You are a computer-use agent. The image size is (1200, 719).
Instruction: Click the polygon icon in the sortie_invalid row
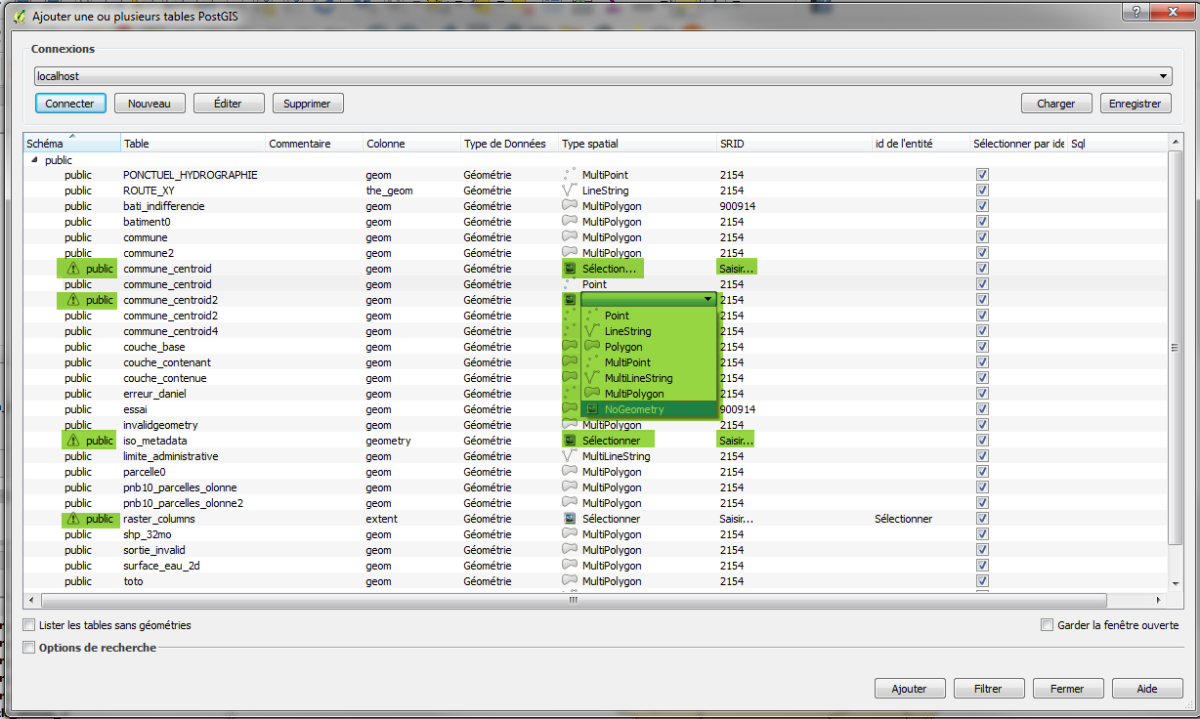pyautogui.click(x=570, y=550)
